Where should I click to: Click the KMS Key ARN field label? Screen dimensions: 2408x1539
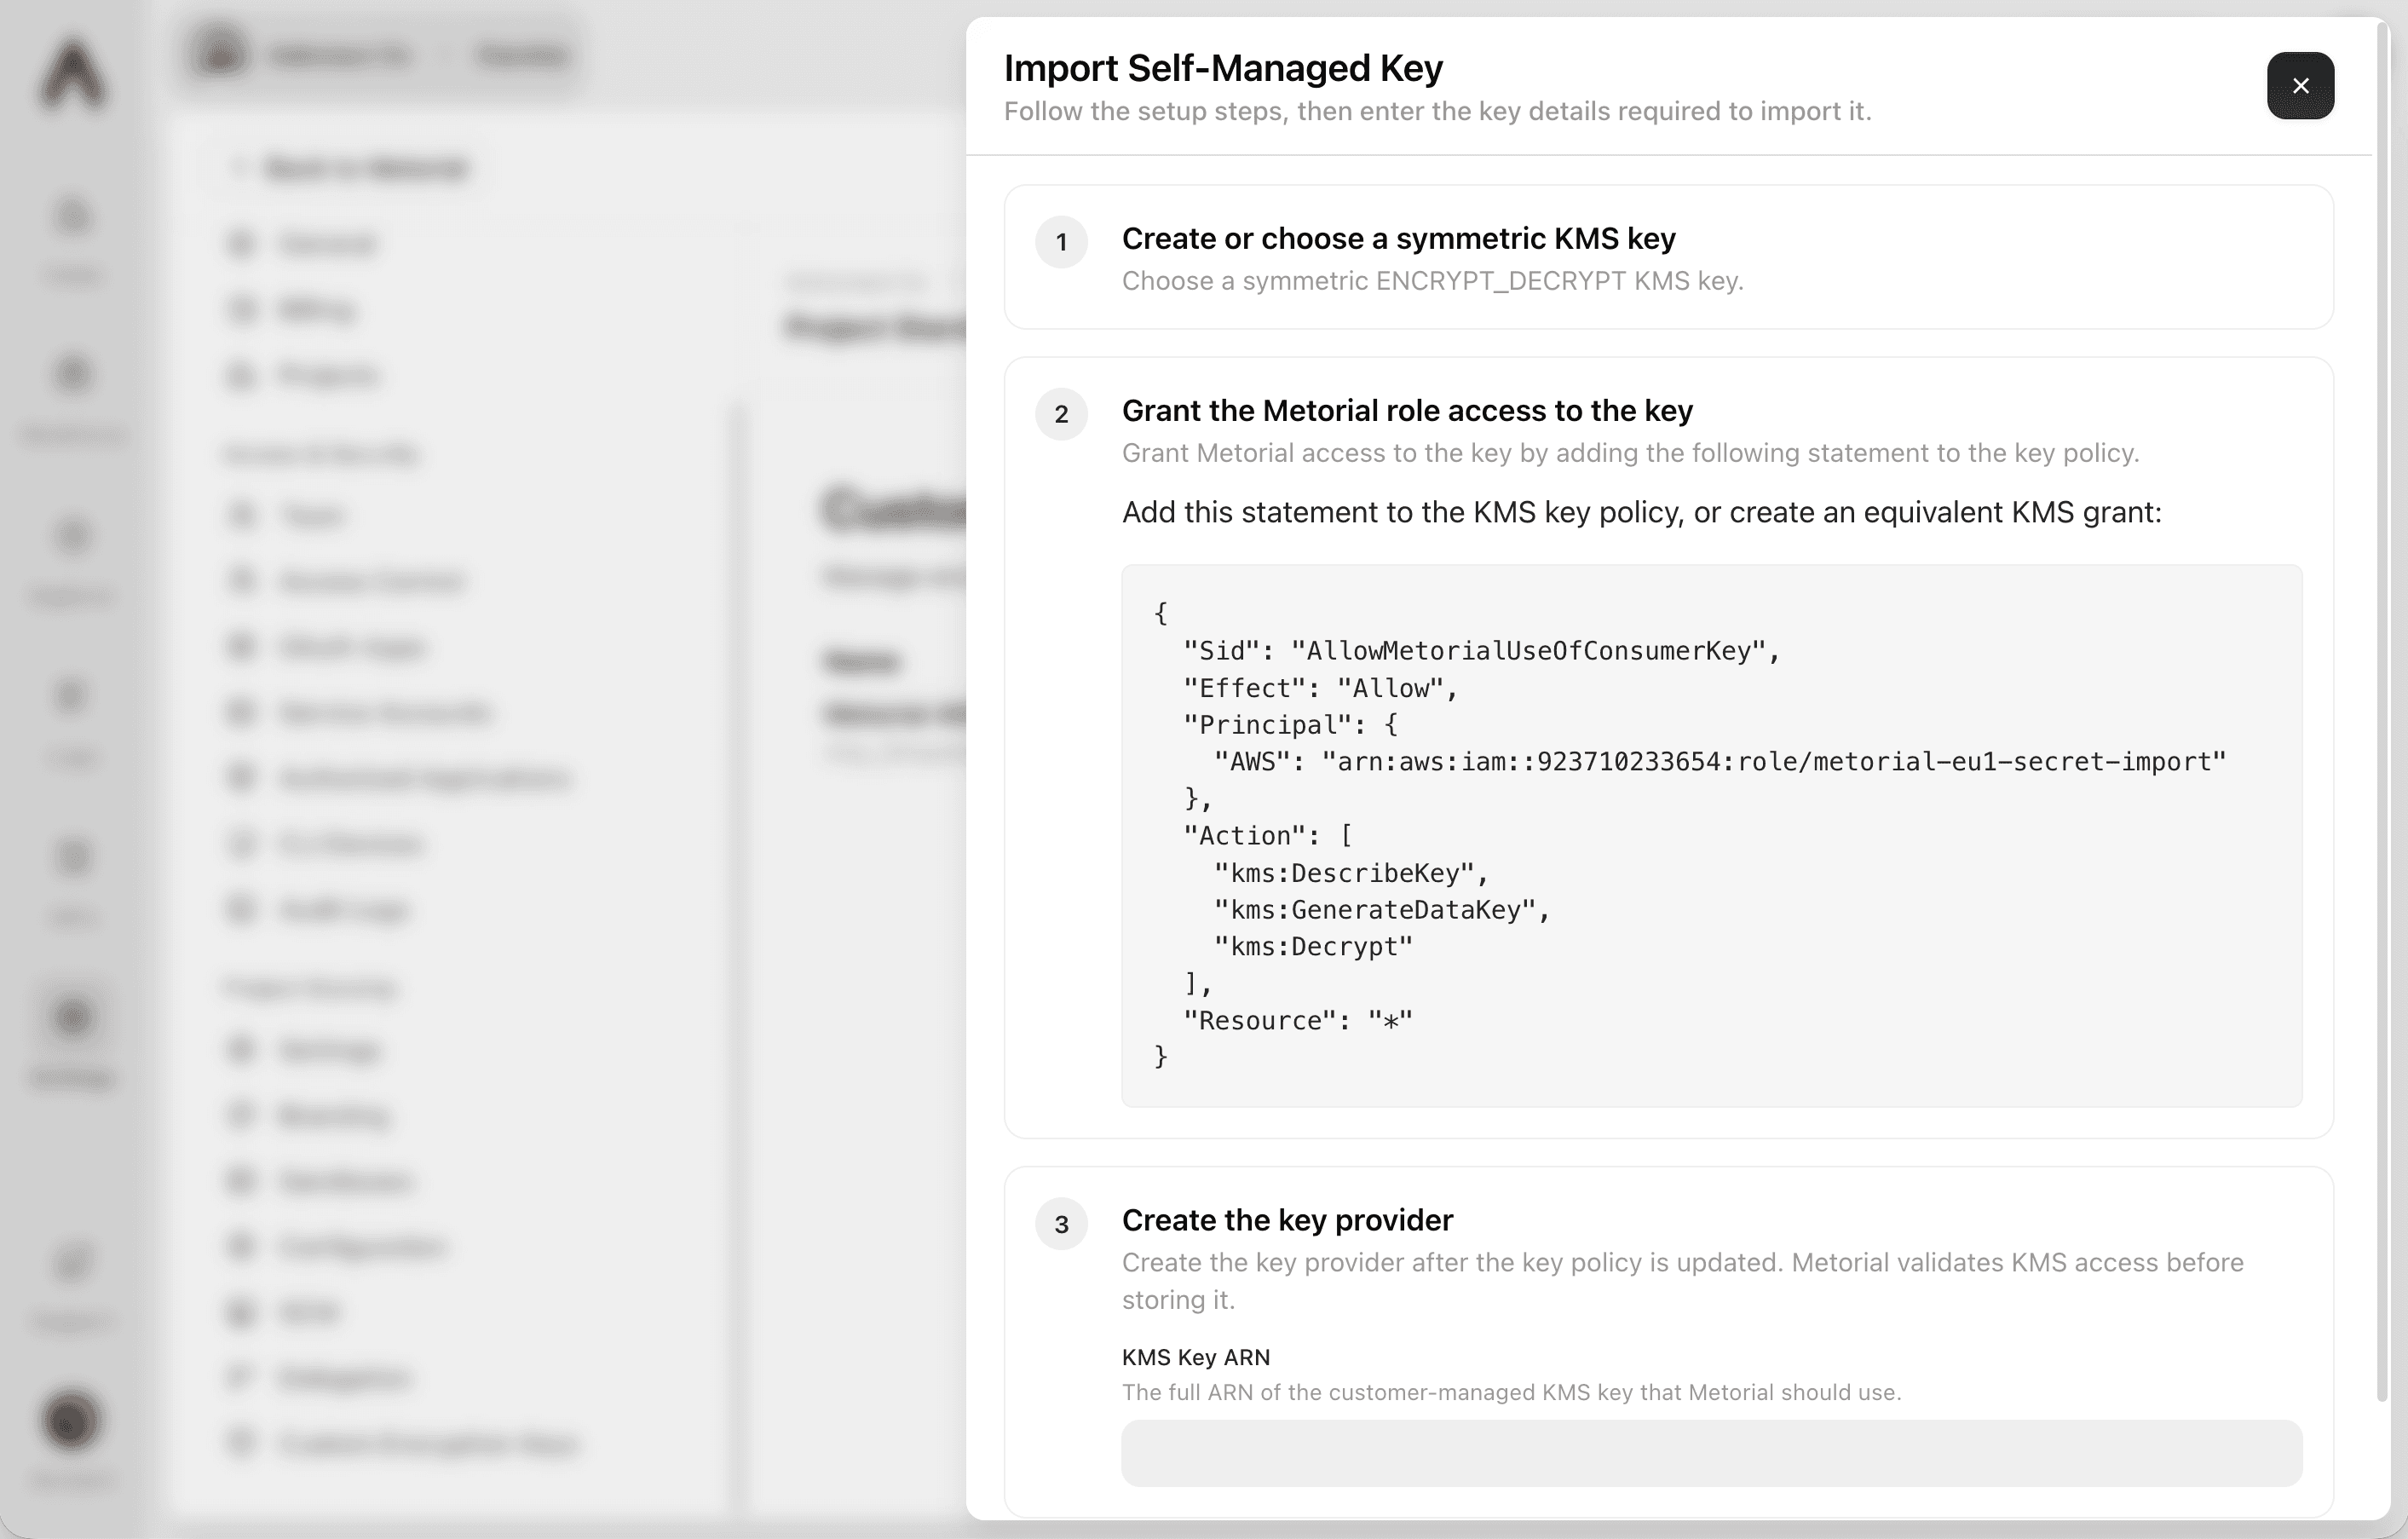click(x=1195, y=1357)
